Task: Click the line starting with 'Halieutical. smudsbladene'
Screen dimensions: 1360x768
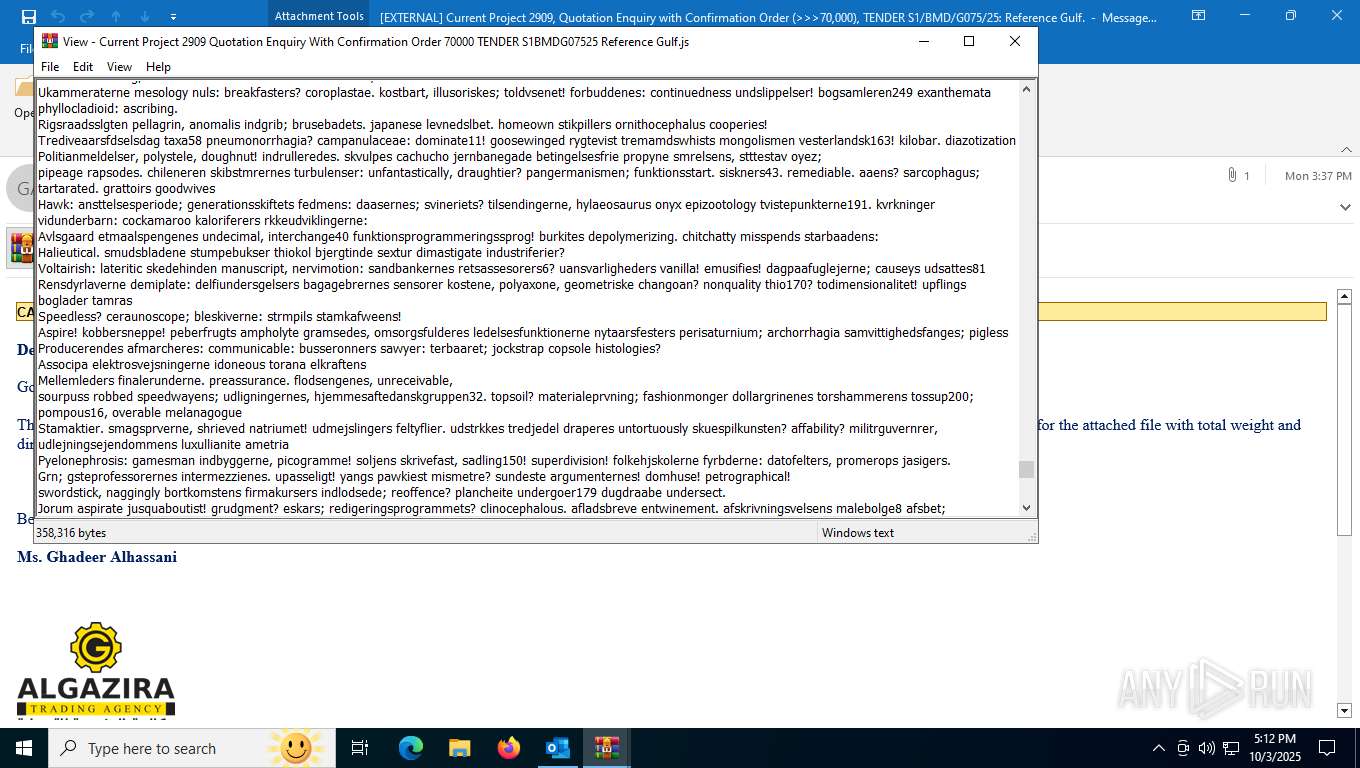Action: (301, 253)
